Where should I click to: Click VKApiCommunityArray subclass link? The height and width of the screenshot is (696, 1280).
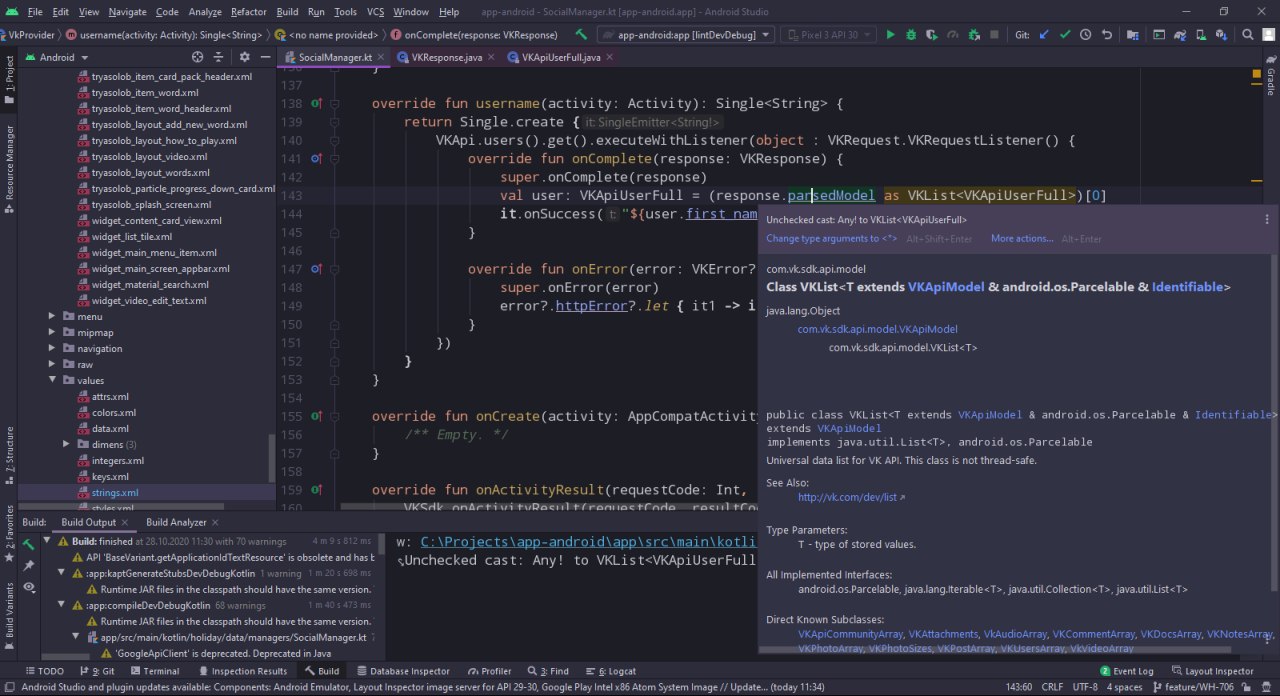[850, 634]
